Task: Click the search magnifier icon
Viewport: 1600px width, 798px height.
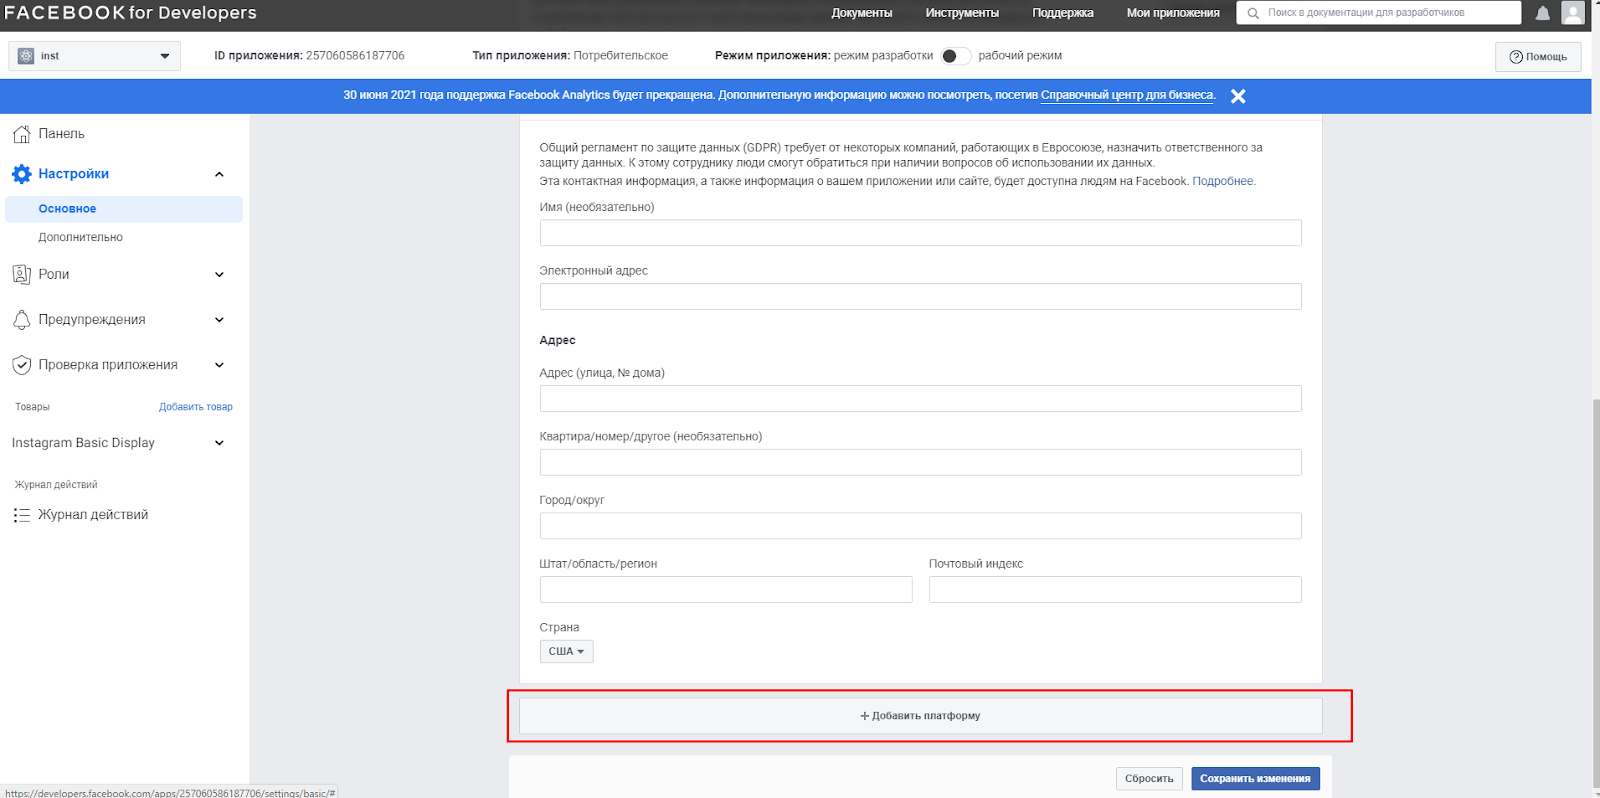Action: pos(1253,13)
